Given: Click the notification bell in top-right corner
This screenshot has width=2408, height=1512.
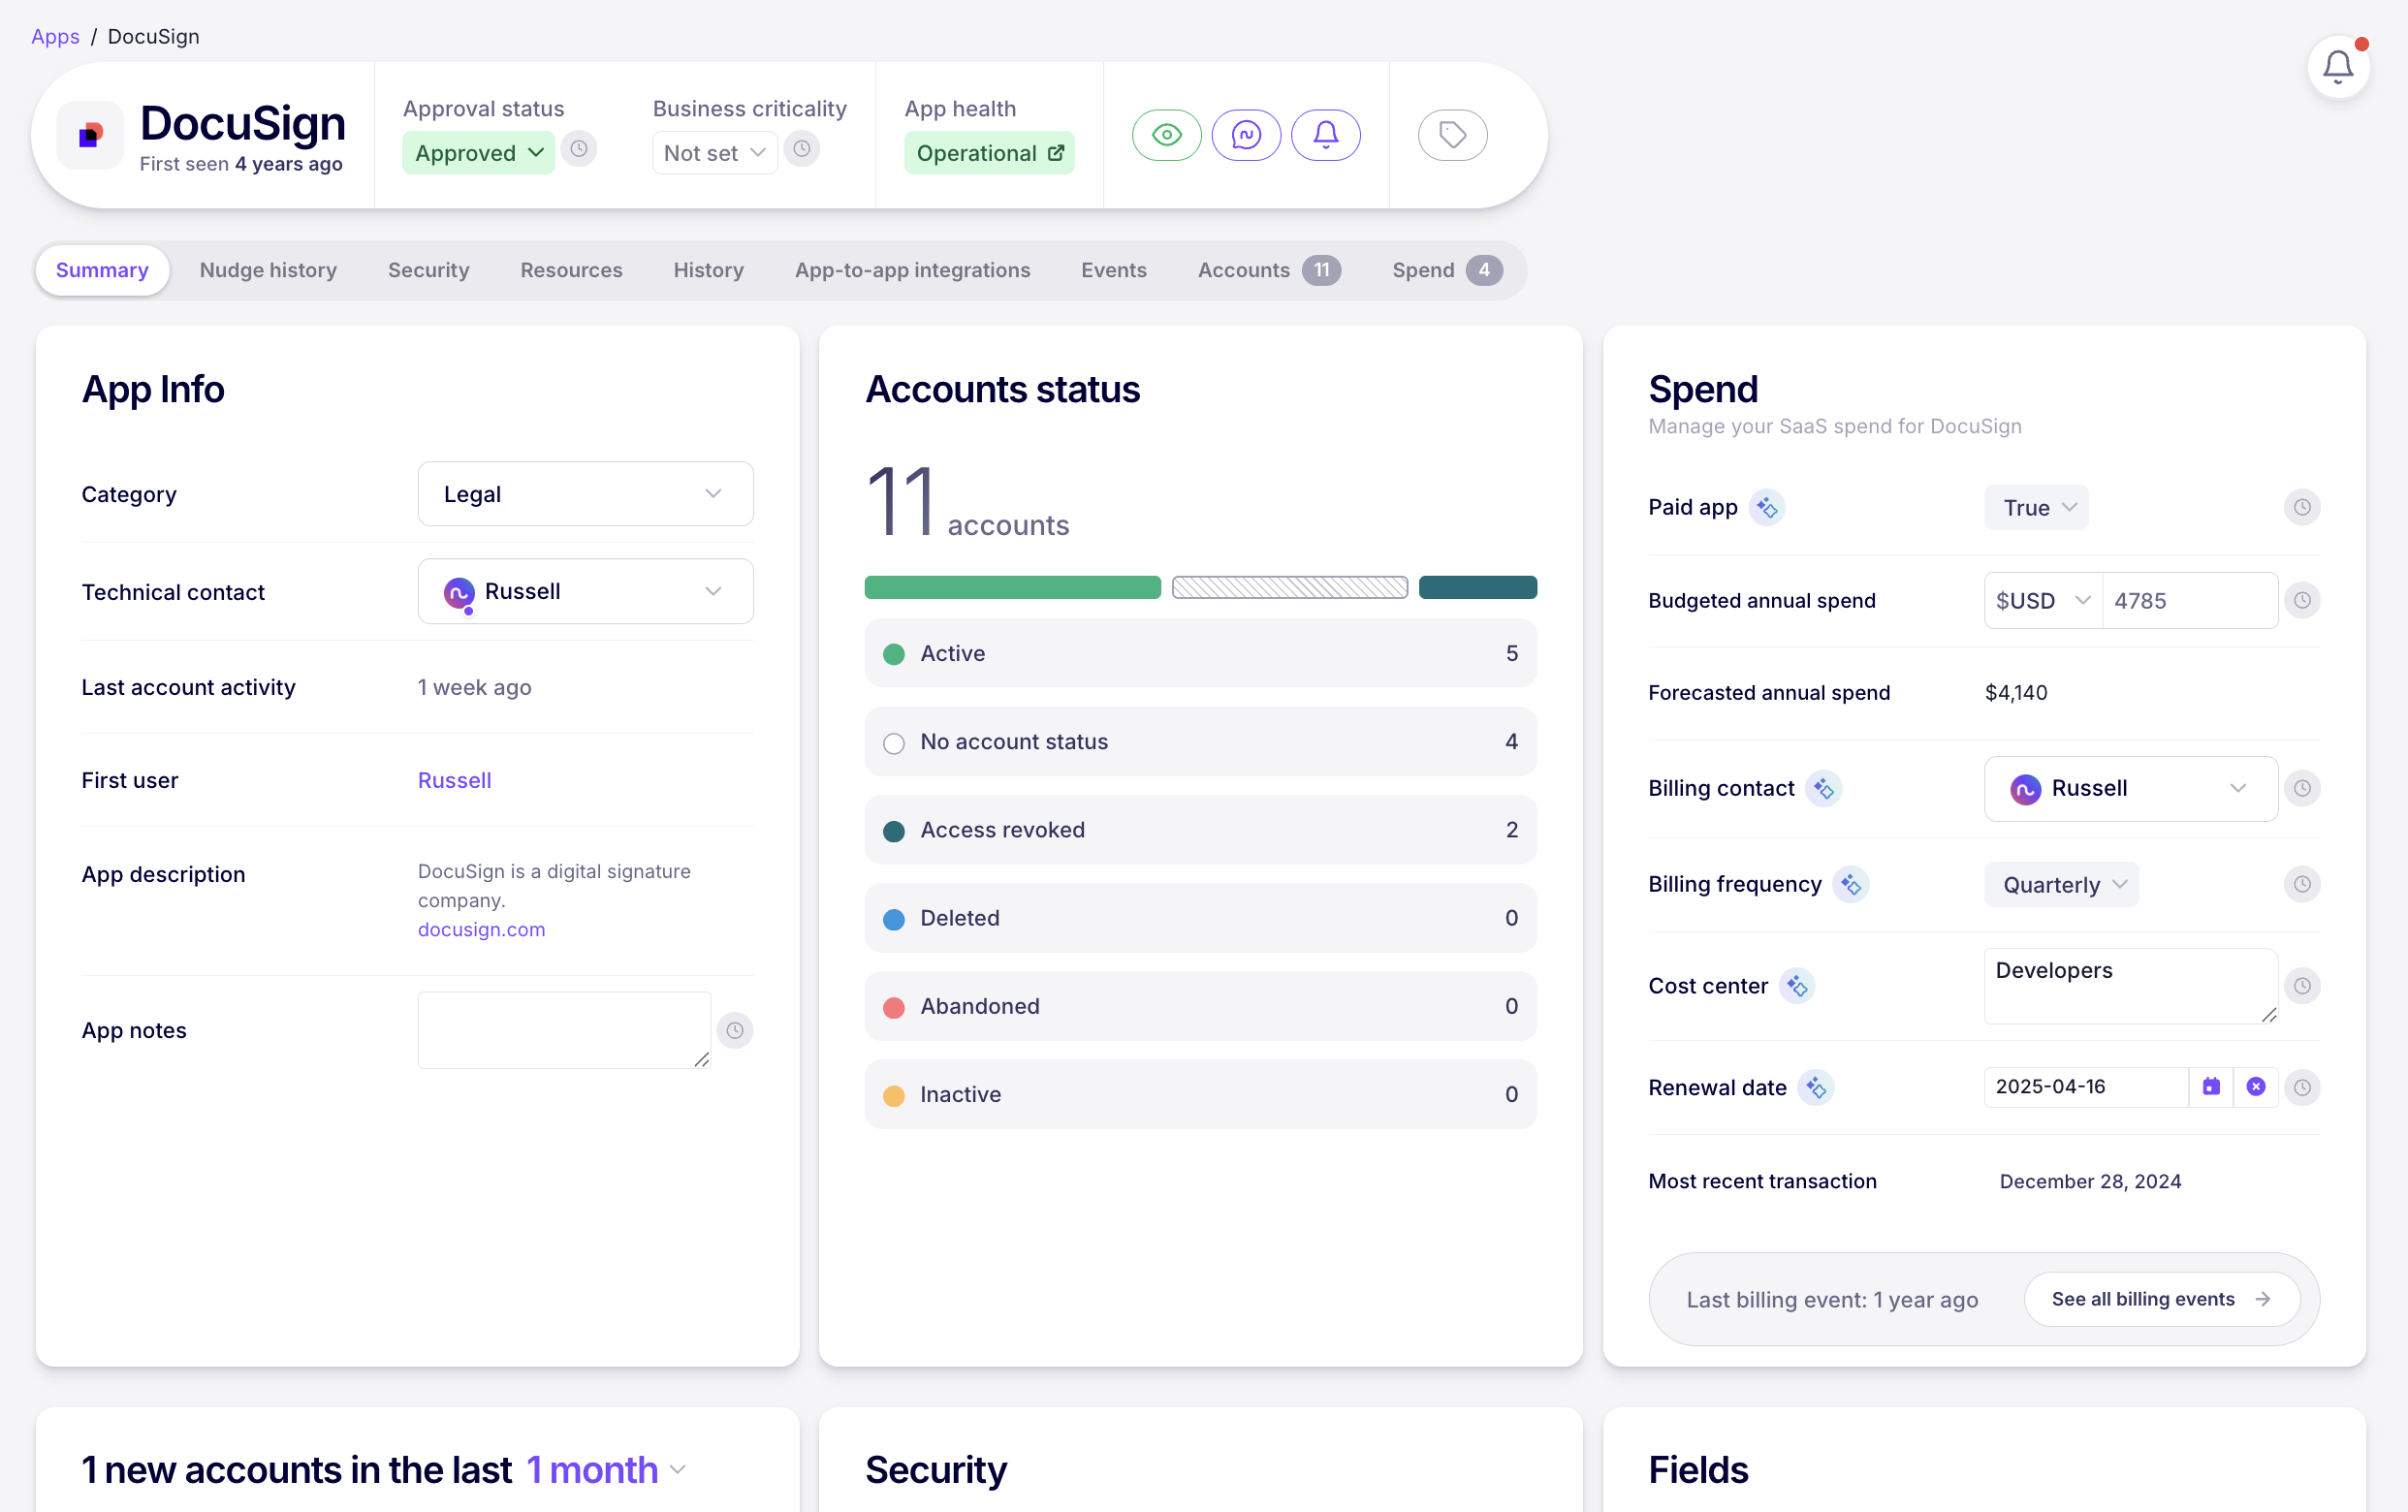Looking at the screenshot, I should (x=2338, y=66).
